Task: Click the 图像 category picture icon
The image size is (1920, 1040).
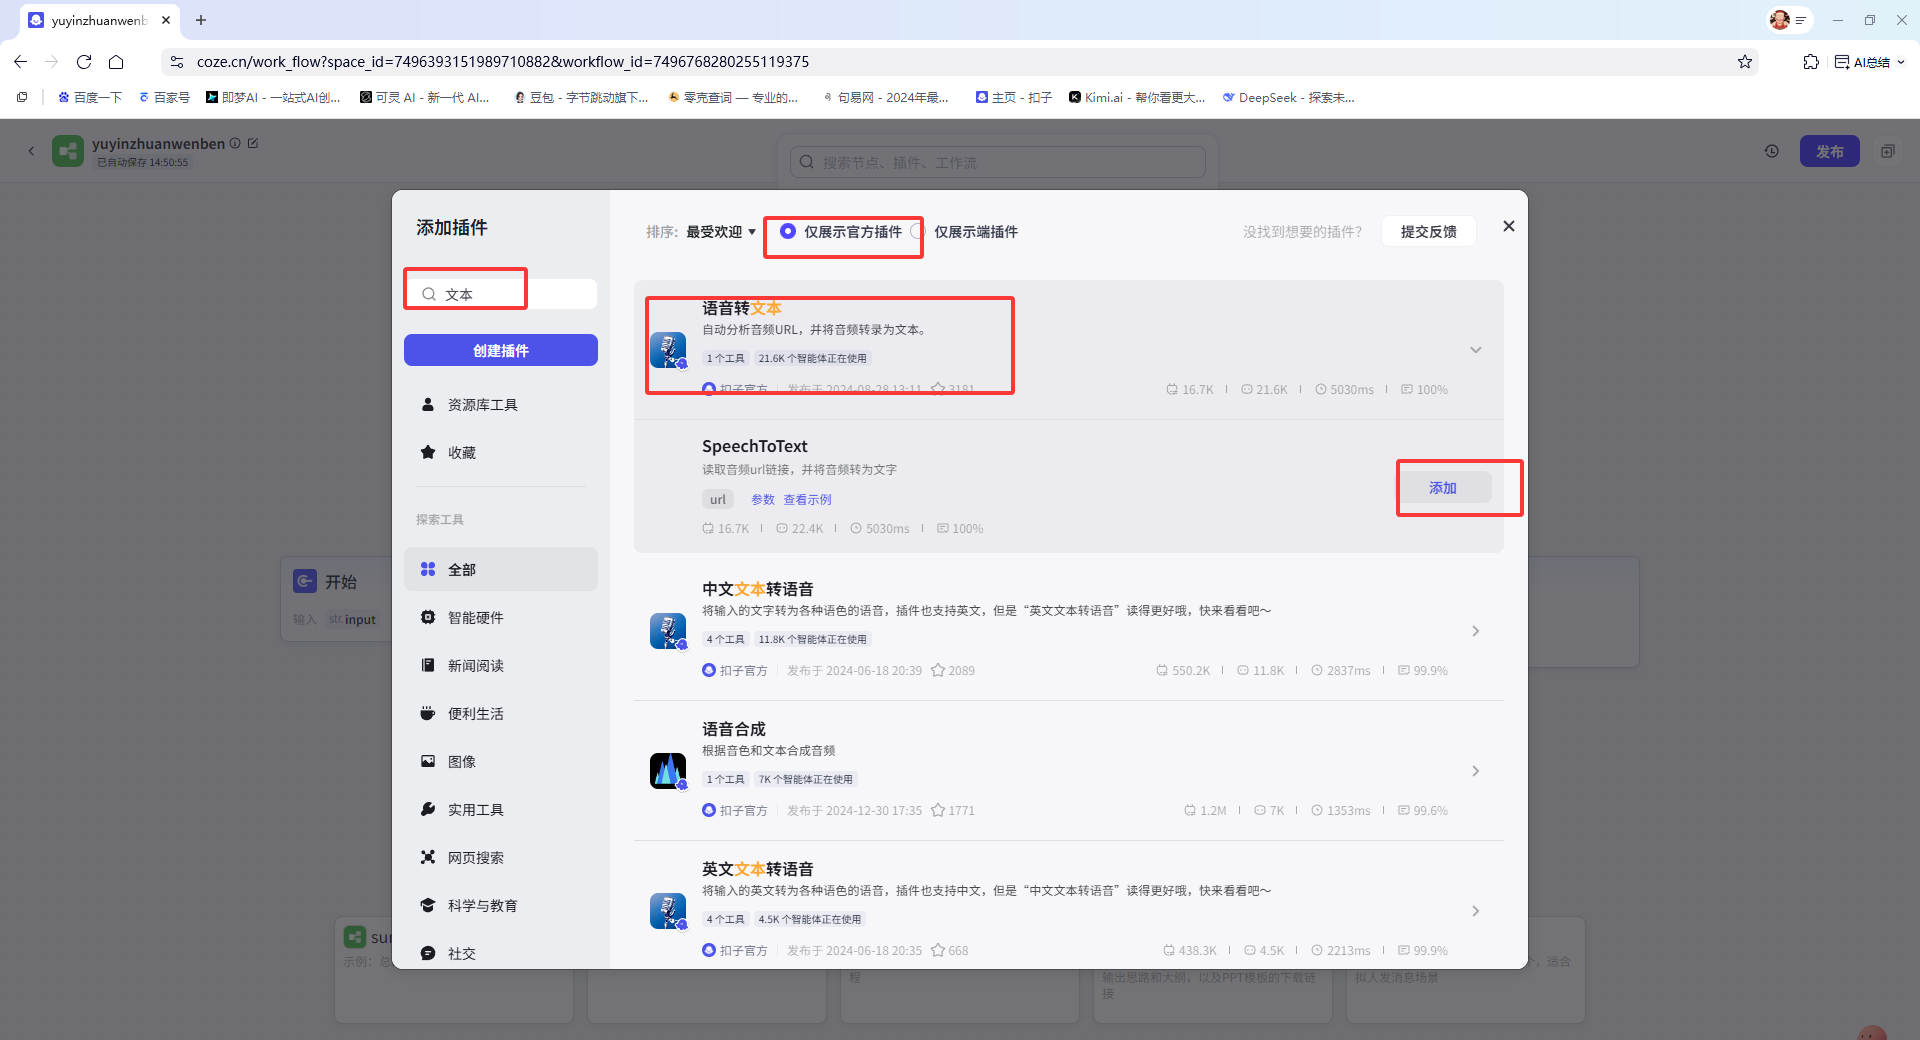Action: (x=428, y=761)
